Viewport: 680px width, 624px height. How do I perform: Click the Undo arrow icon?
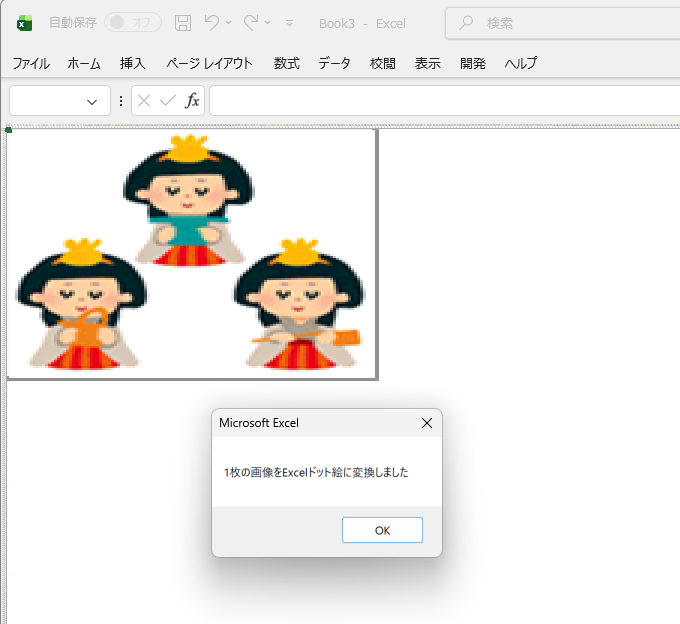(211, 23)
